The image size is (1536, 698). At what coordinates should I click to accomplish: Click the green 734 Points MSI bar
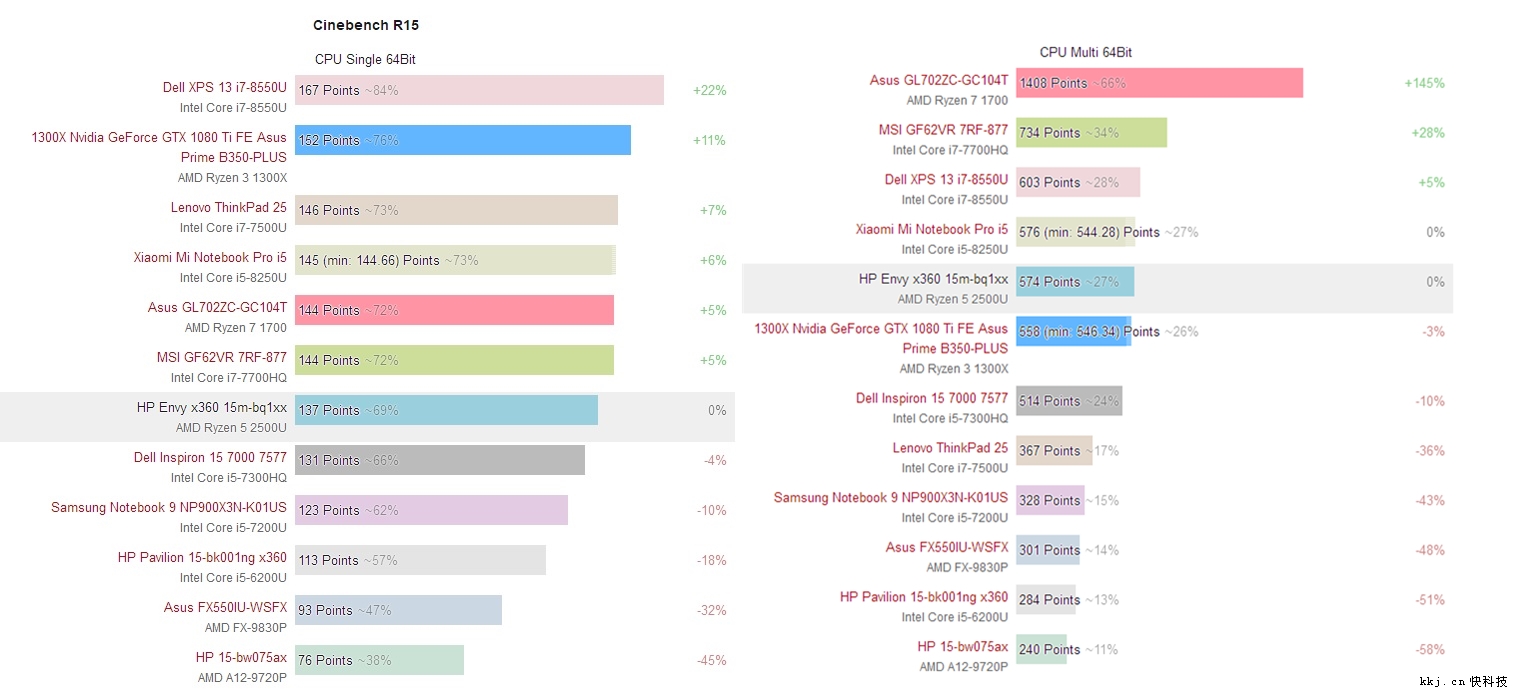coord(1091,132)
